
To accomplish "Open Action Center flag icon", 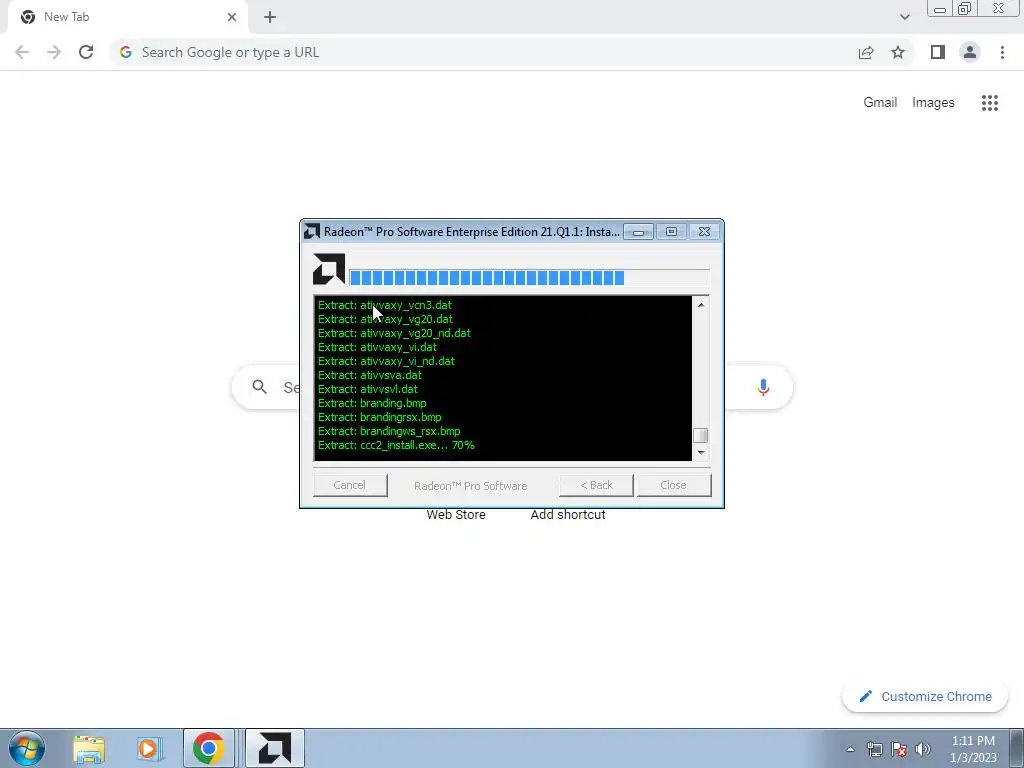I will [x=899, y=749].
